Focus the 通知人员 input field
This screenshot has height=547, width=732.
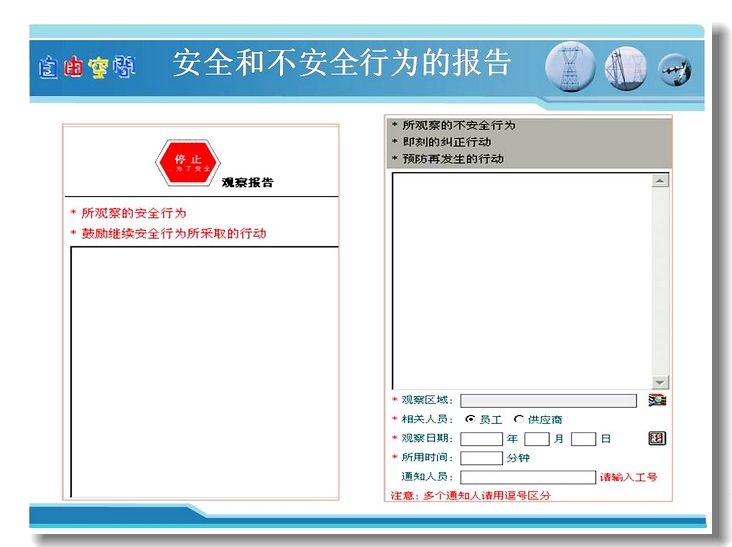click(528, 477)
